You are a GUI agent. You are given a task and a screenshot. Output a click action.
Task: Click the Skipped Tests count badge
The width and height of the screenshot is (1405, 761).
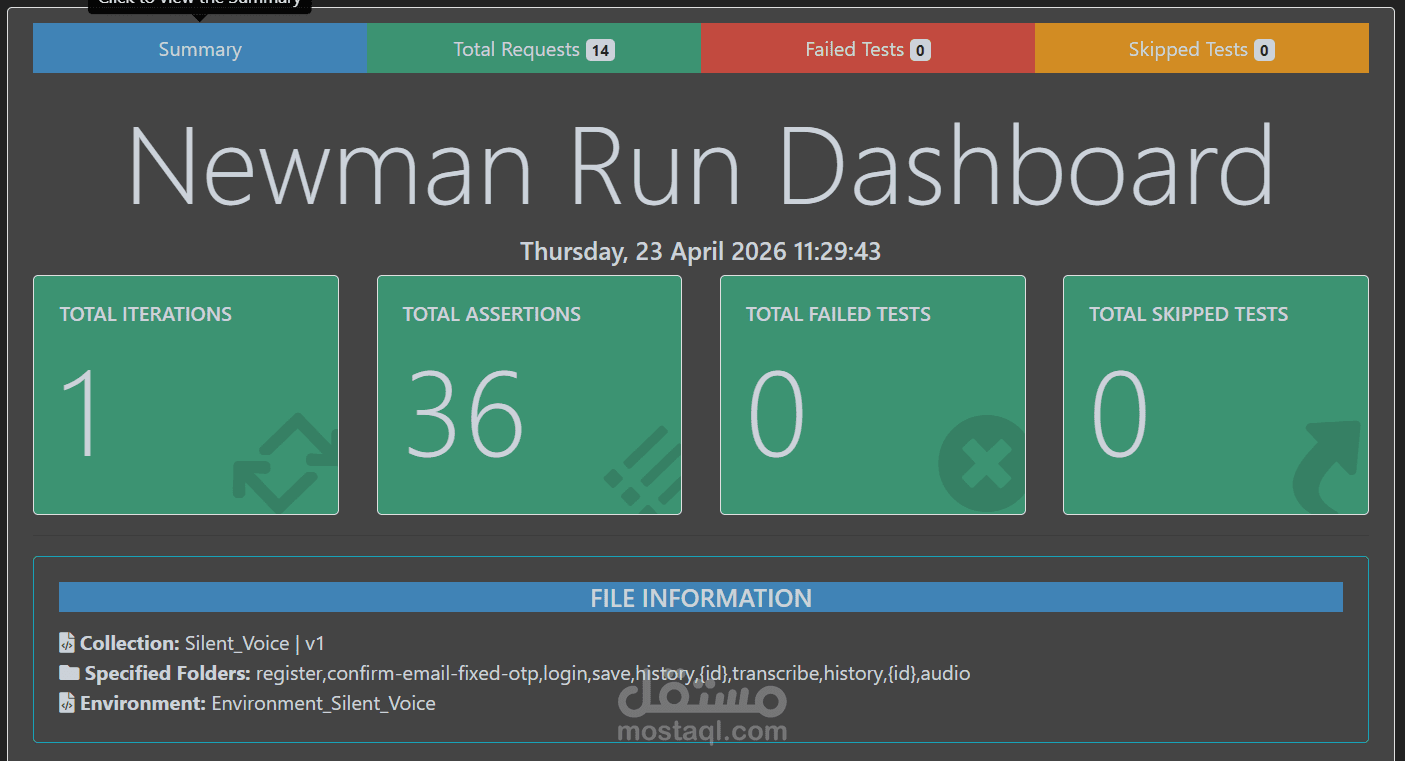click(1264, 50)
